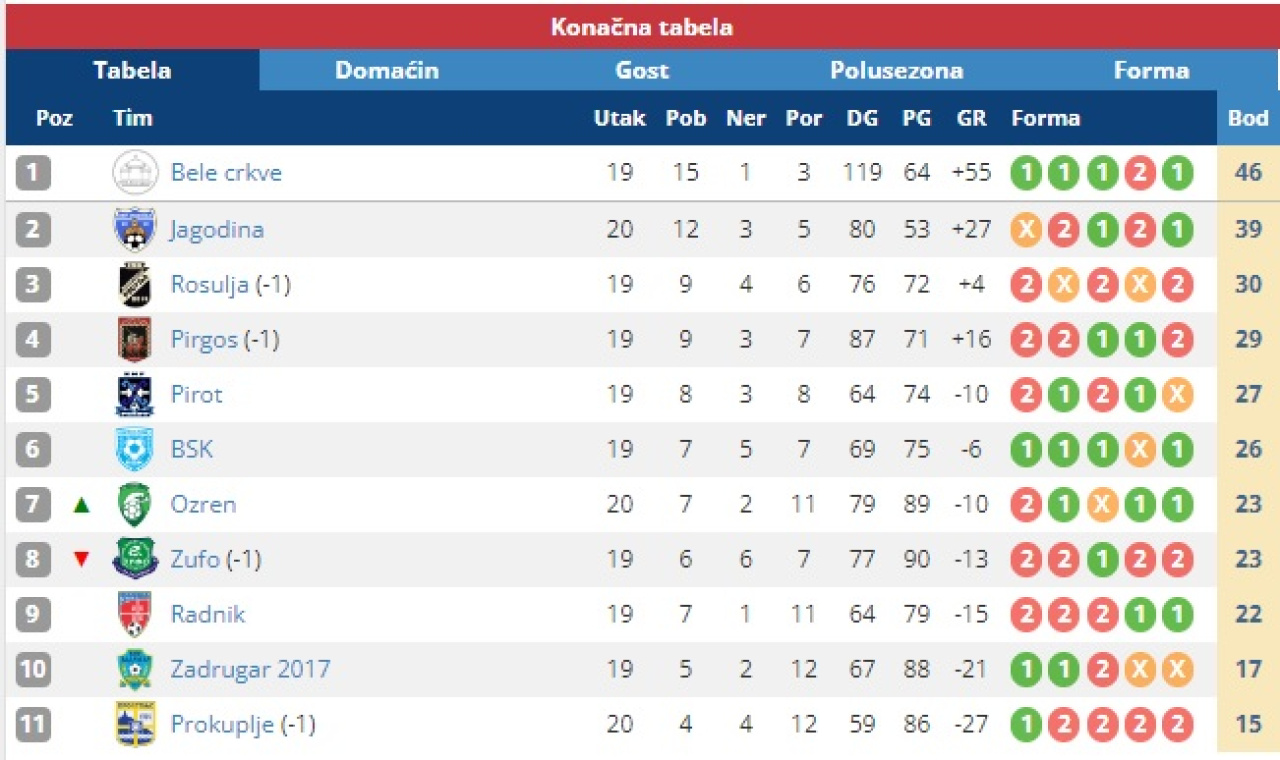Click the green up arrow beside Ozren
The height and width of the screenshot is (760, 1280).
pos(82,505)
